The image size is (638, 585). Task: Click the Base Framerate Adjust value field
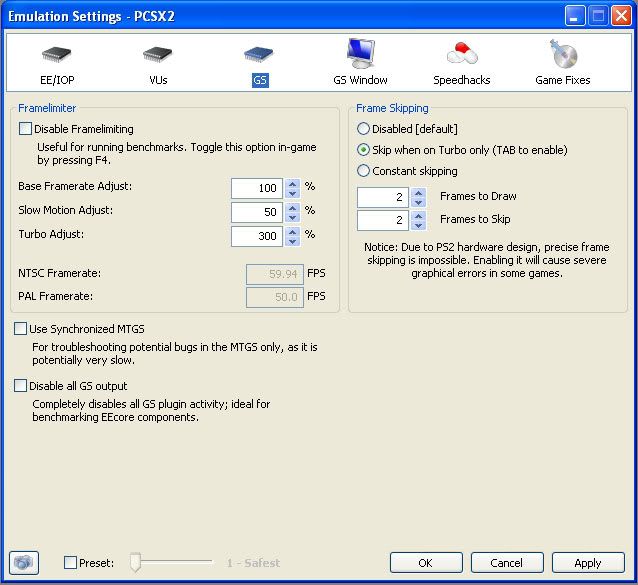pos(257,188)
